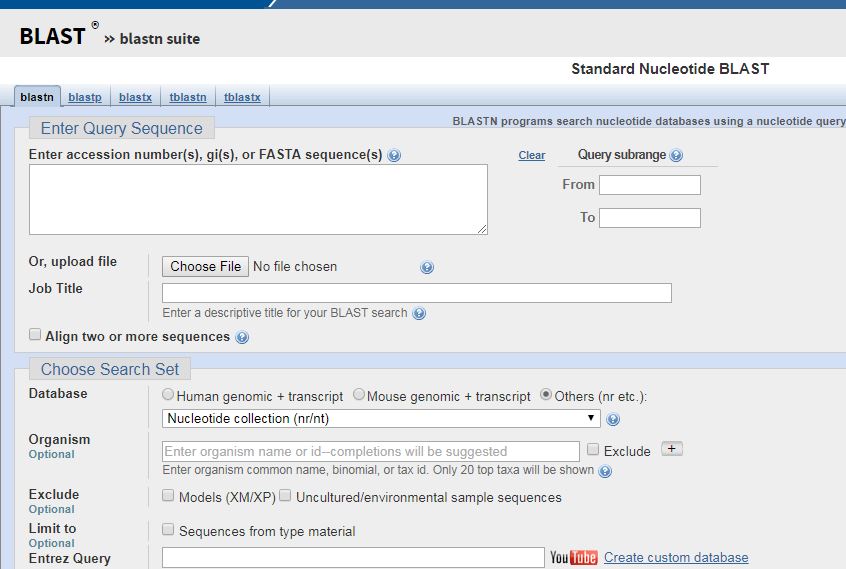846x569 pixels.
Task: Click help icon next to database dropdown
Action: (613, 419)
